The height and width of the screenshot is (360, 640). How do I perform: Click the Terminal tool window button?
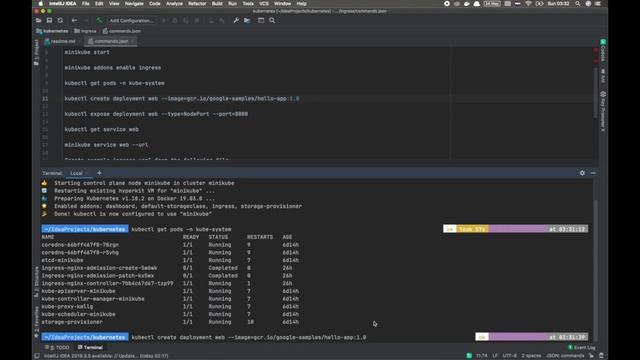point(90,347)
